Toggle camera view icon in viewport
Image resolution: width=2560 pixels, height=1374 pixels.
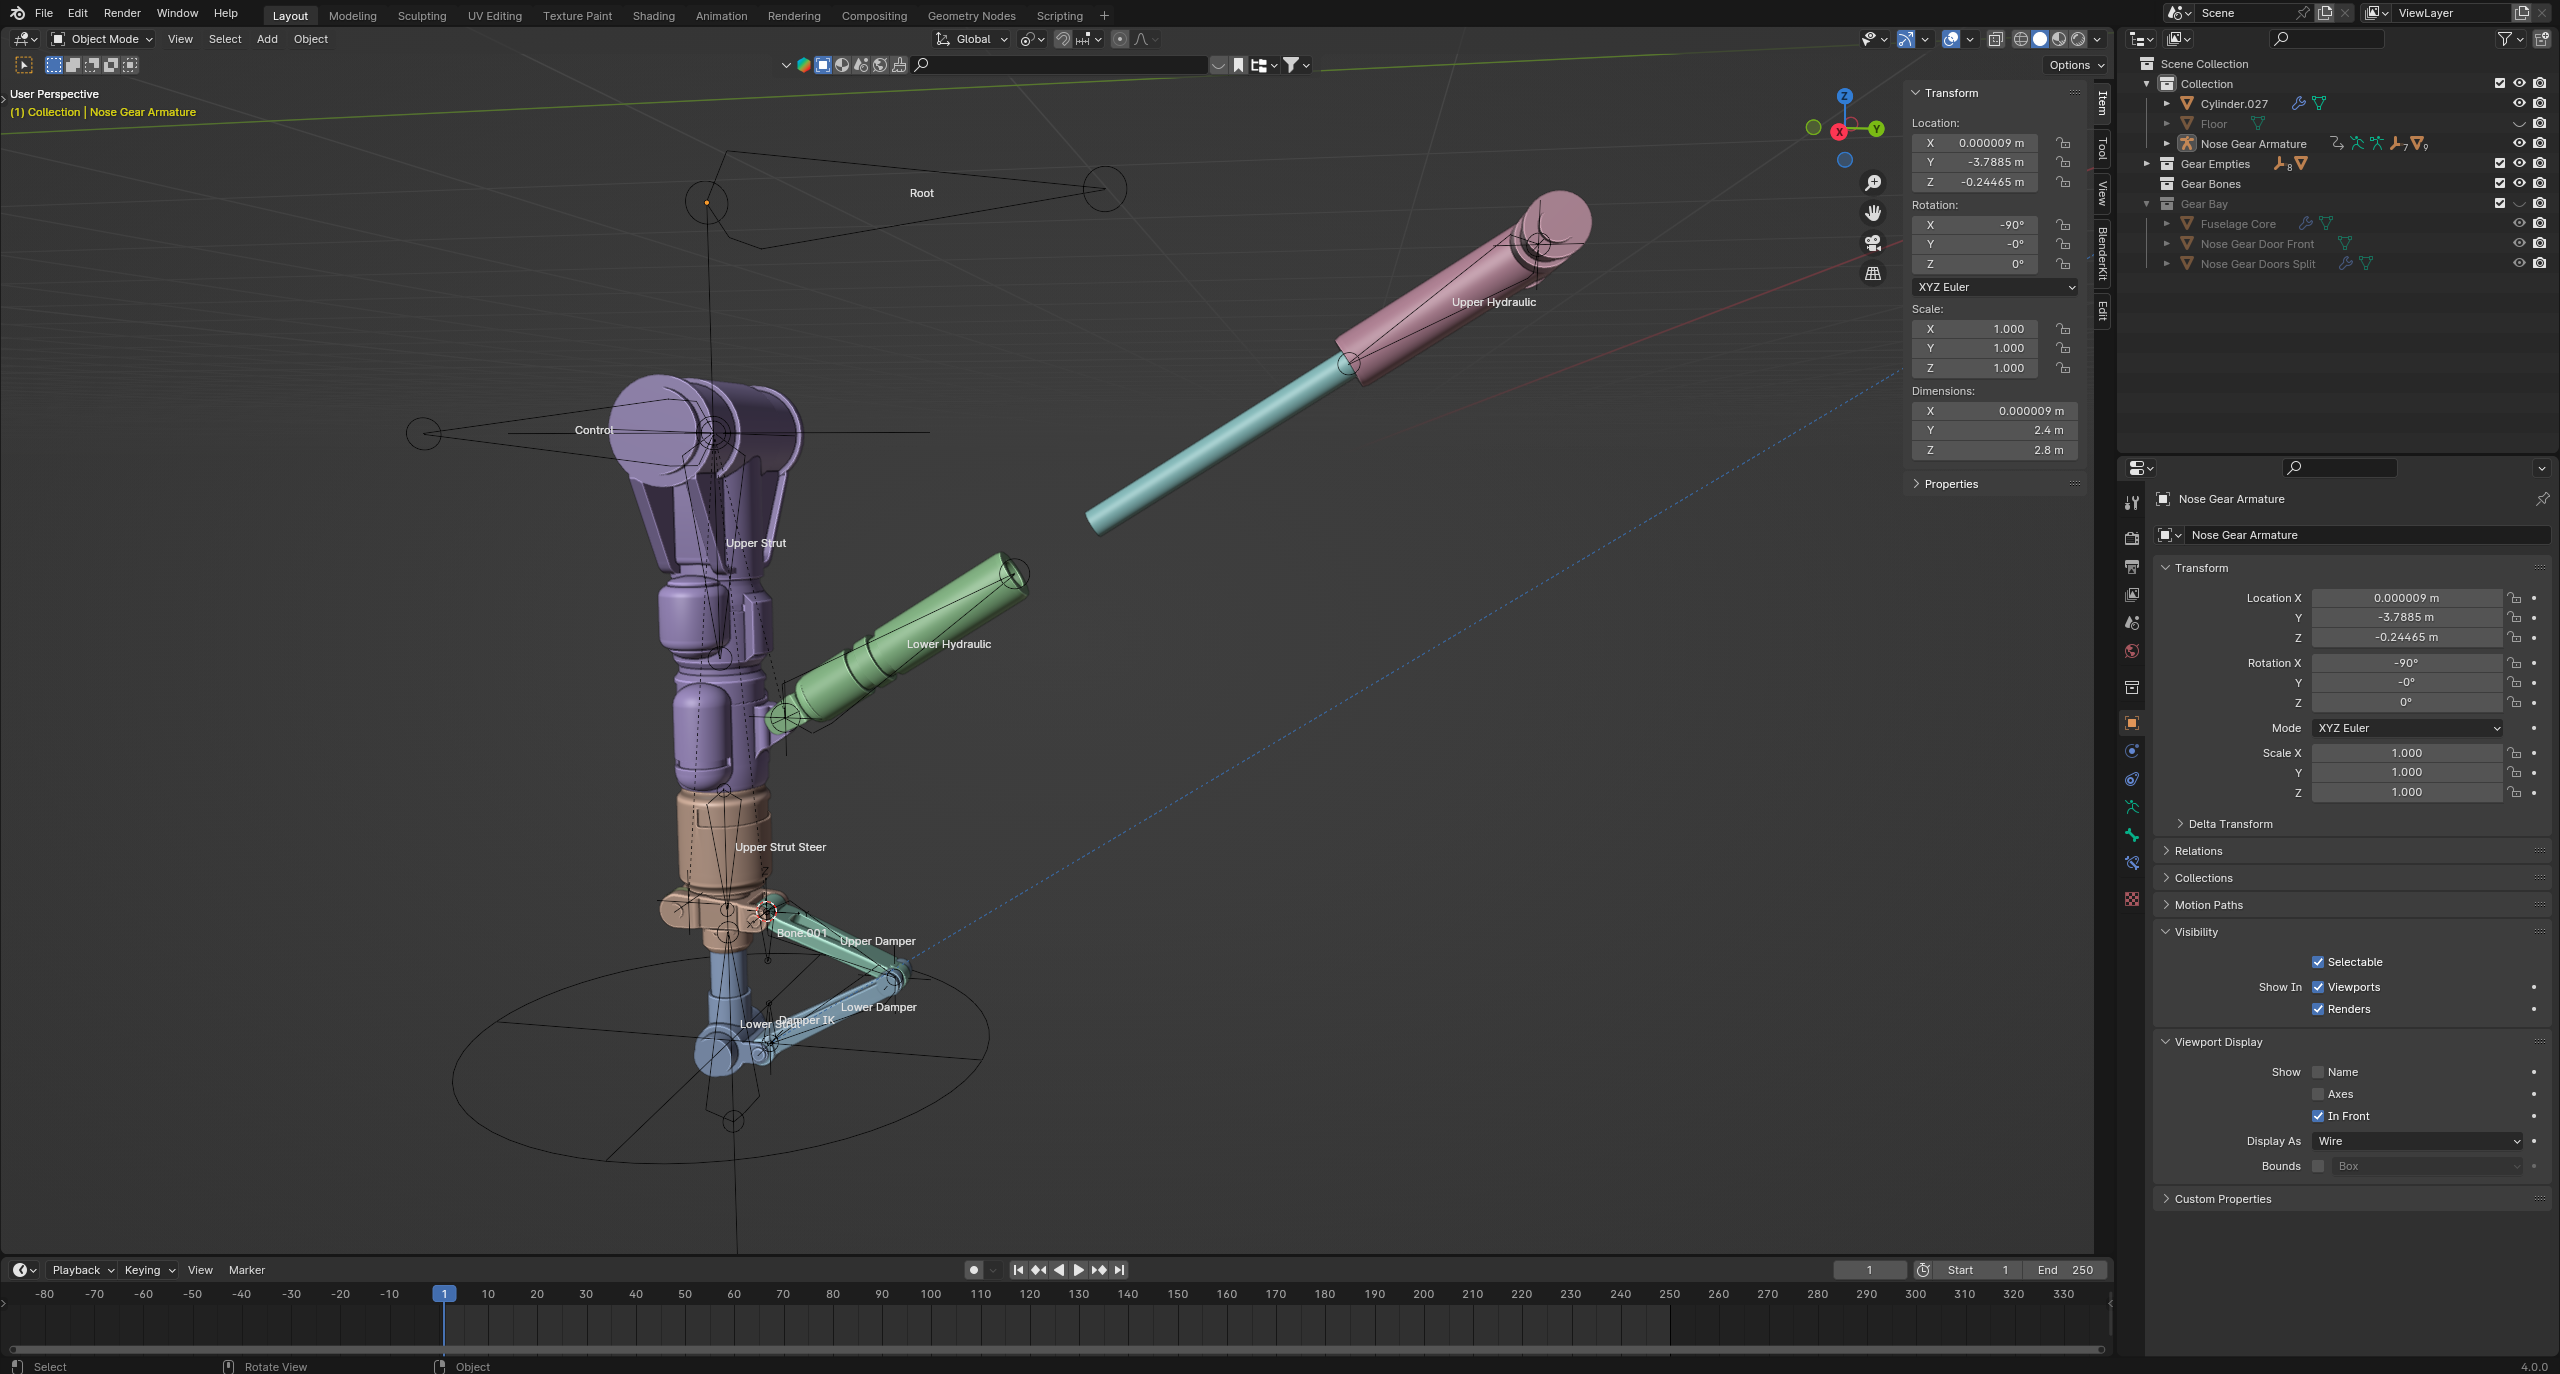click(1873, 243)
